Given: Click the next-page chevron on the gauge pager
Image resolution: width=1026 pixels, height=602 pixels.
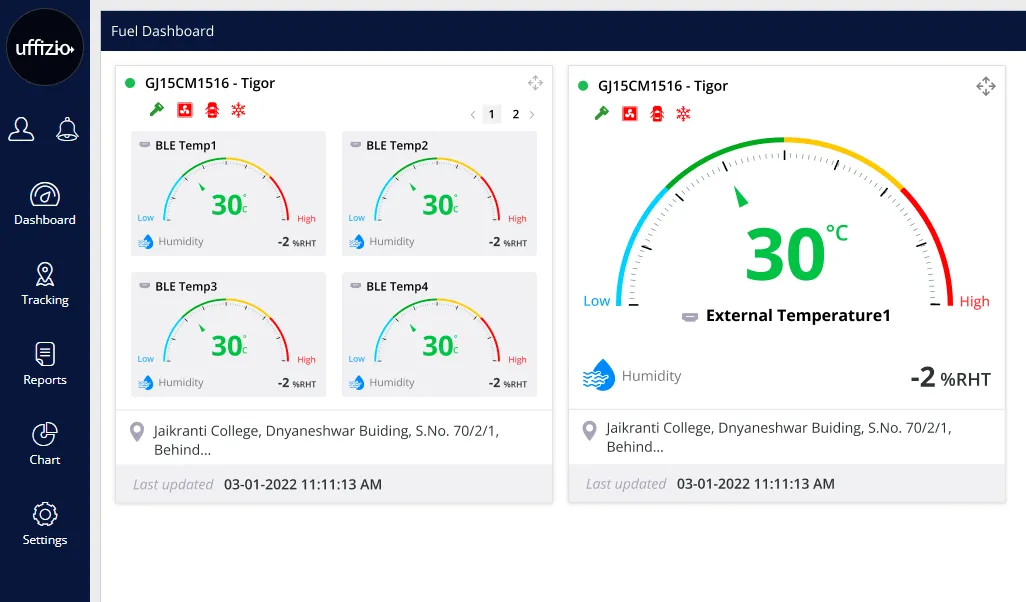Looking at the screenshot, I should click(532, 114).
